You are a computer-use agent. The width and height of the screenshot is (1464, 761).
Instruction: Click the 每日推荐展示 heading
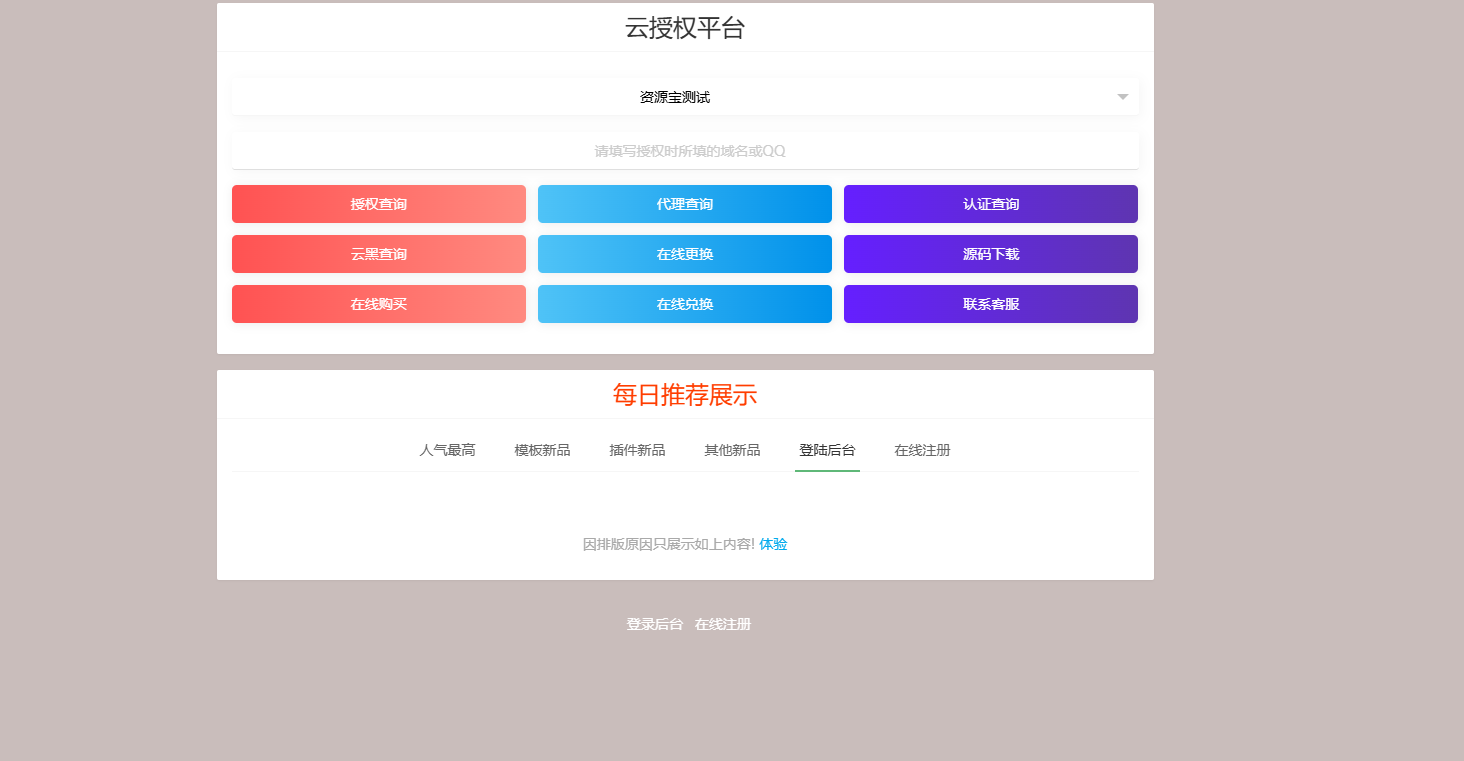click(685, 395)
